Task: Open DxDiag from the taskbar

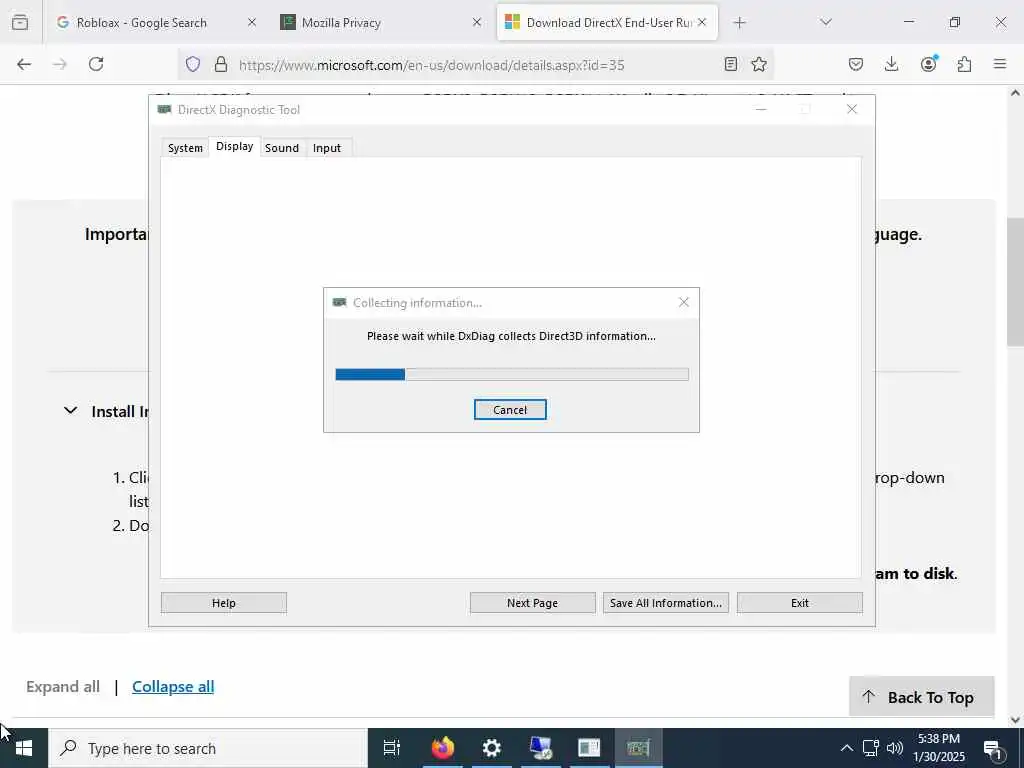Action: click(638, 748)
